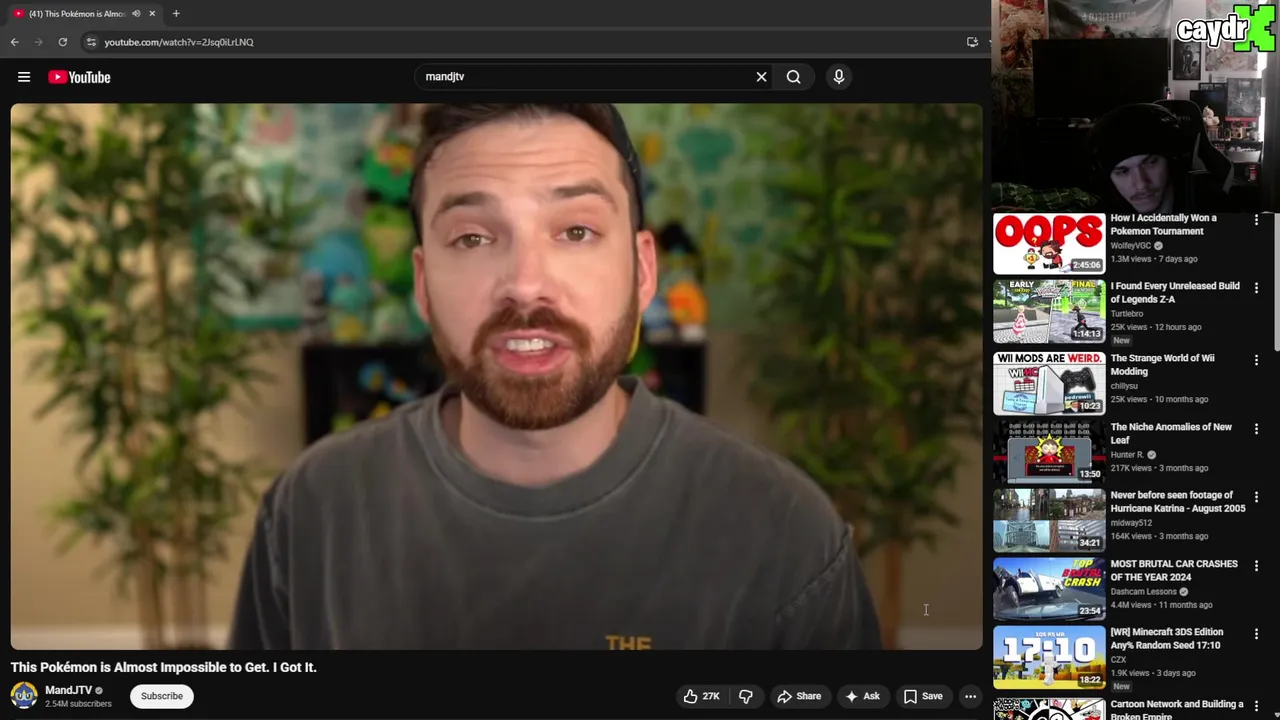The height and width of the screenshot is (720, 1280).
Task: Click Turtlebro channel name
Action: pos(1127,313)
